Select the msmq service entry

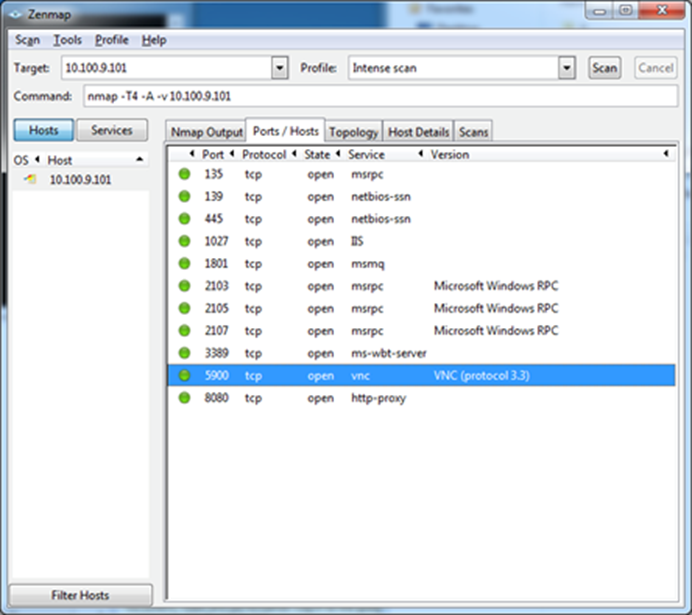coord(368,264)
